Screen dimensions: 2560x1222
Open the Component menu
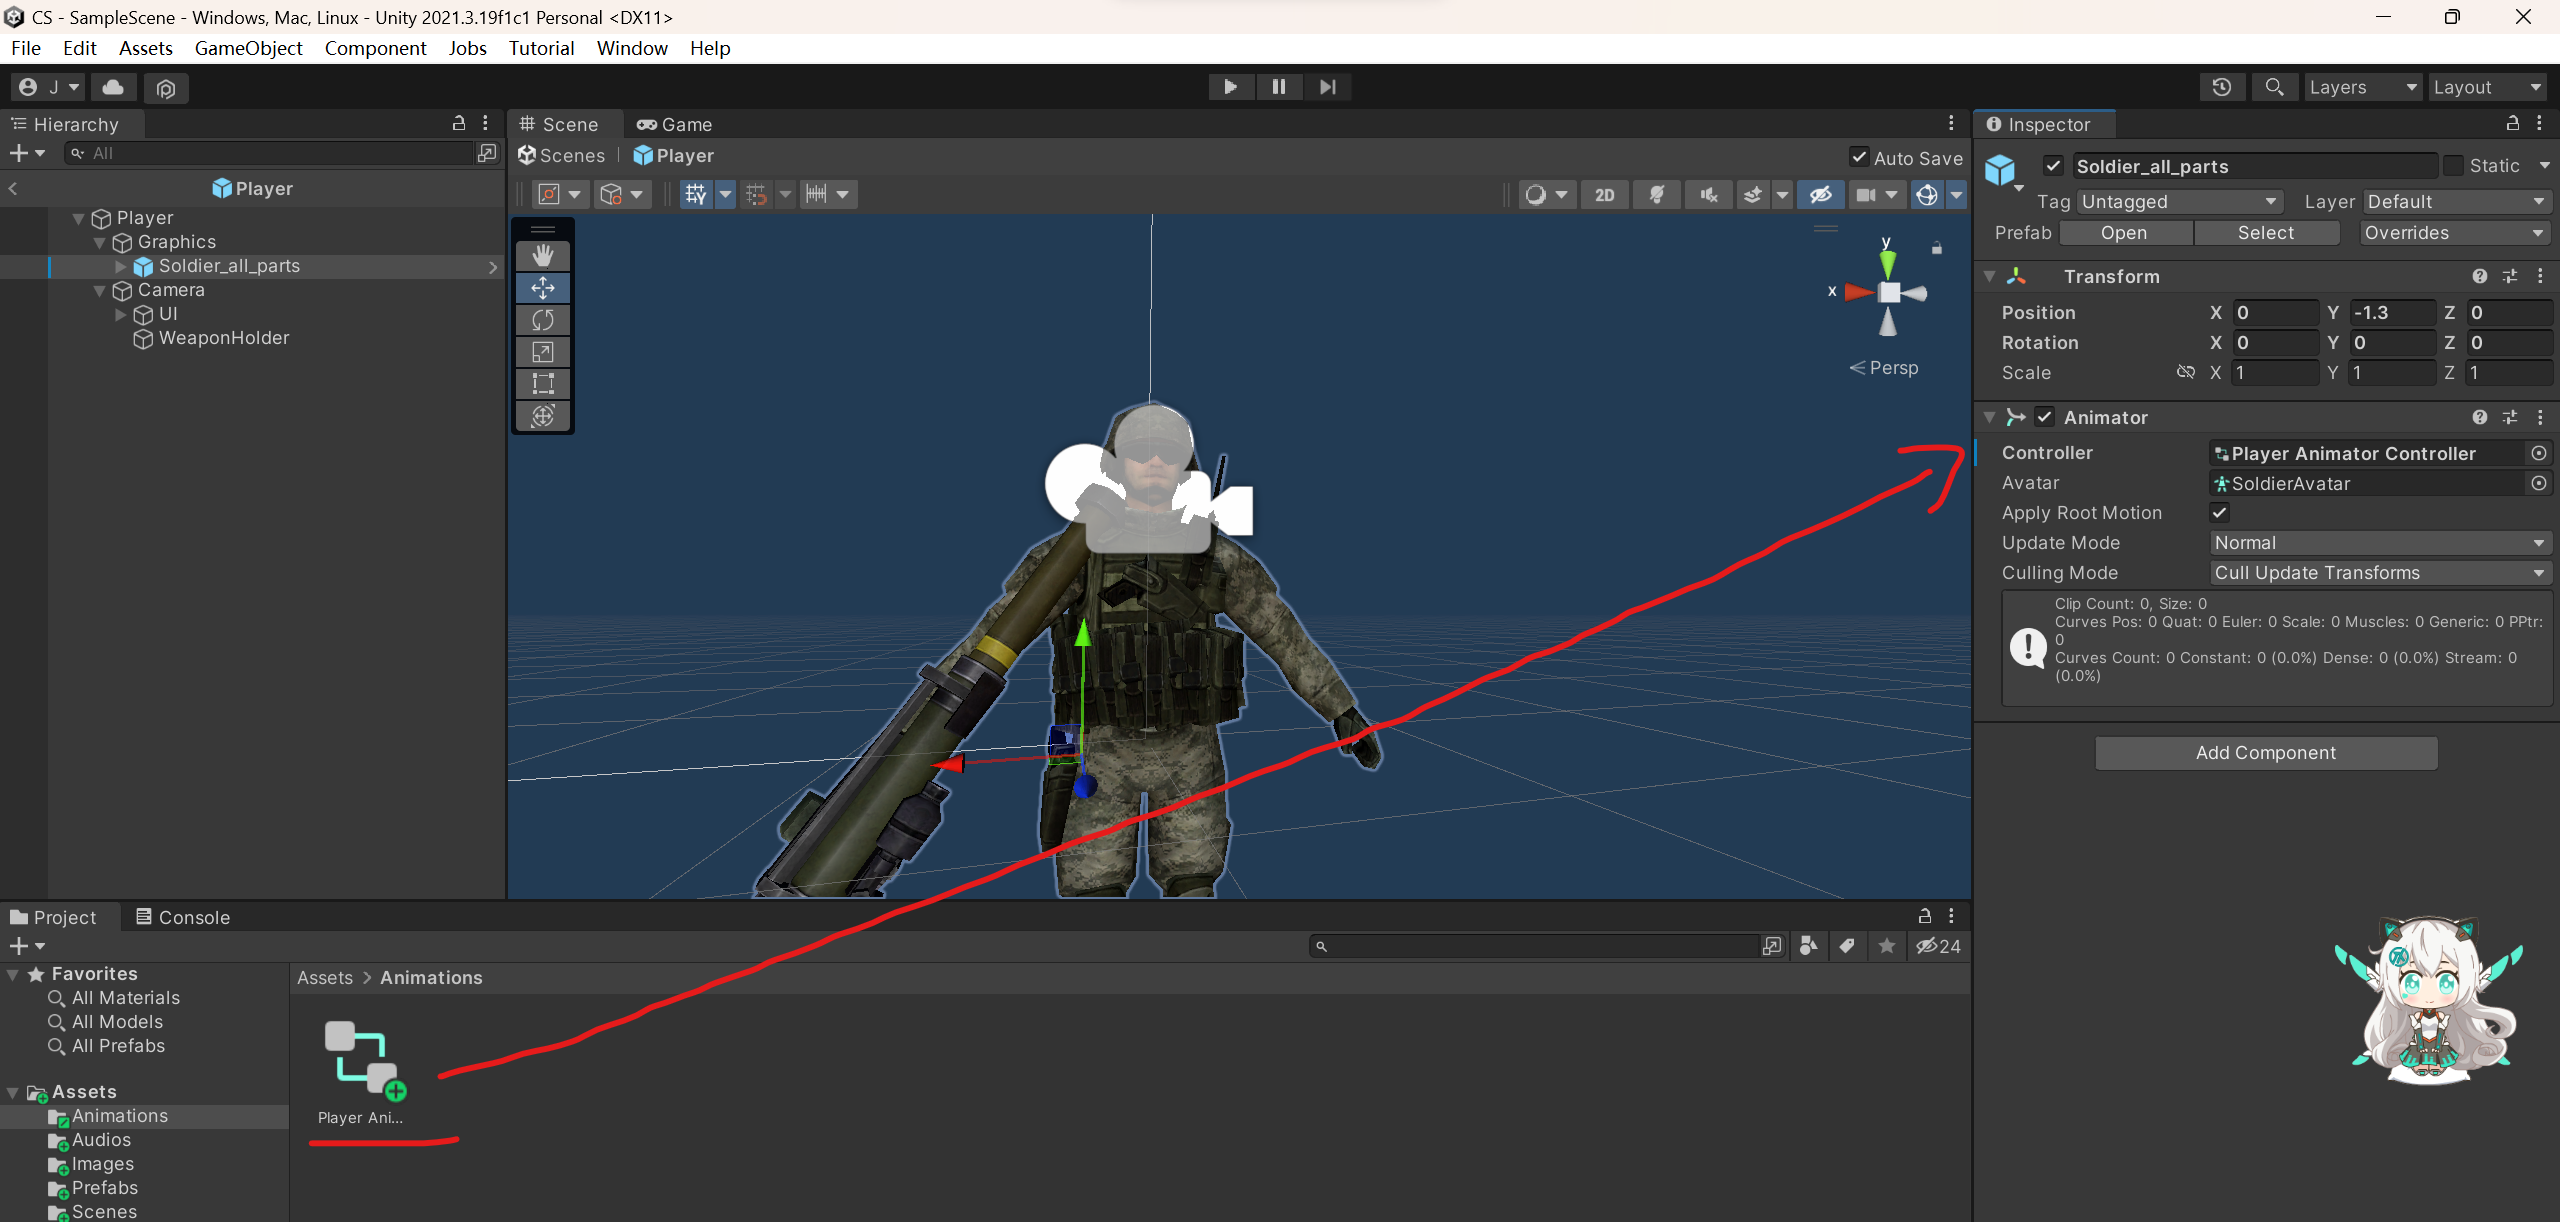point(375,48)
